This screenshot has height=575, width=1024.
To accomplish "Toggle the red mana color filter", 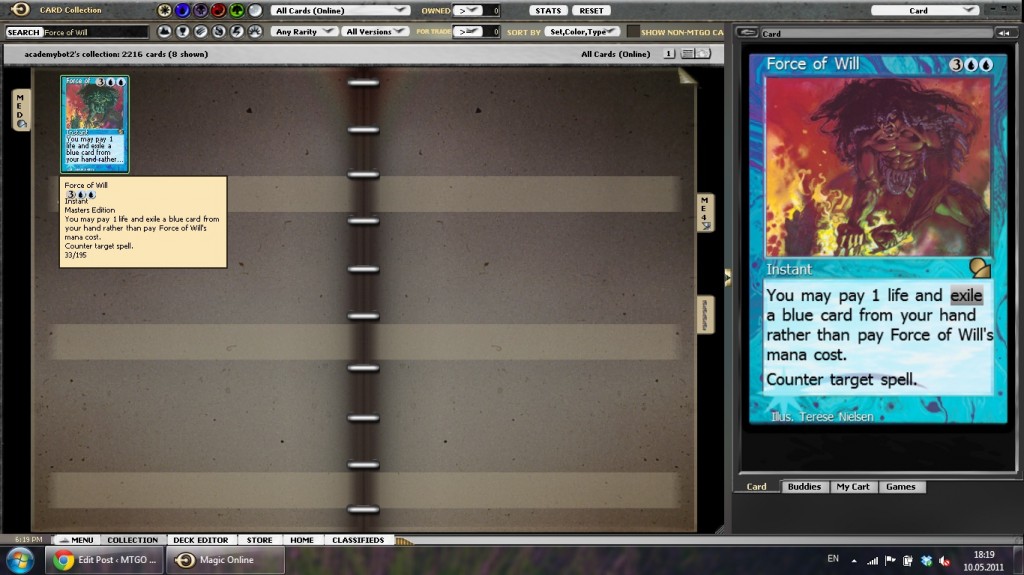I will pos(219,10).
